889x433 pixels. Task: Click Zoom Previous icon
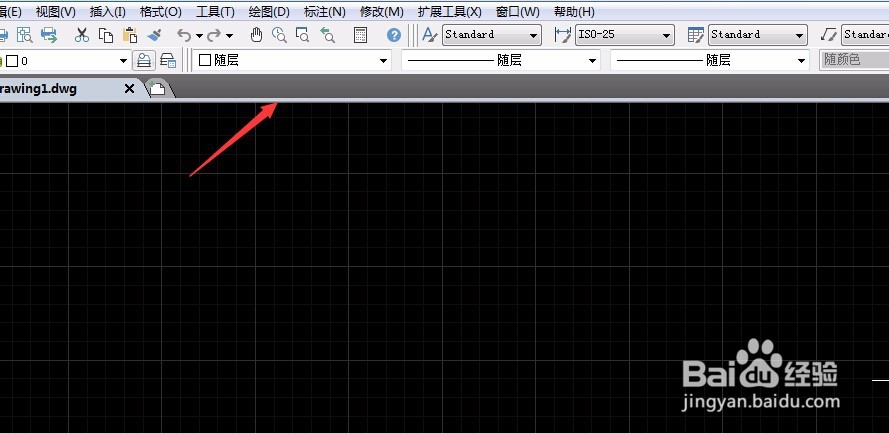(x=327, y=35)
